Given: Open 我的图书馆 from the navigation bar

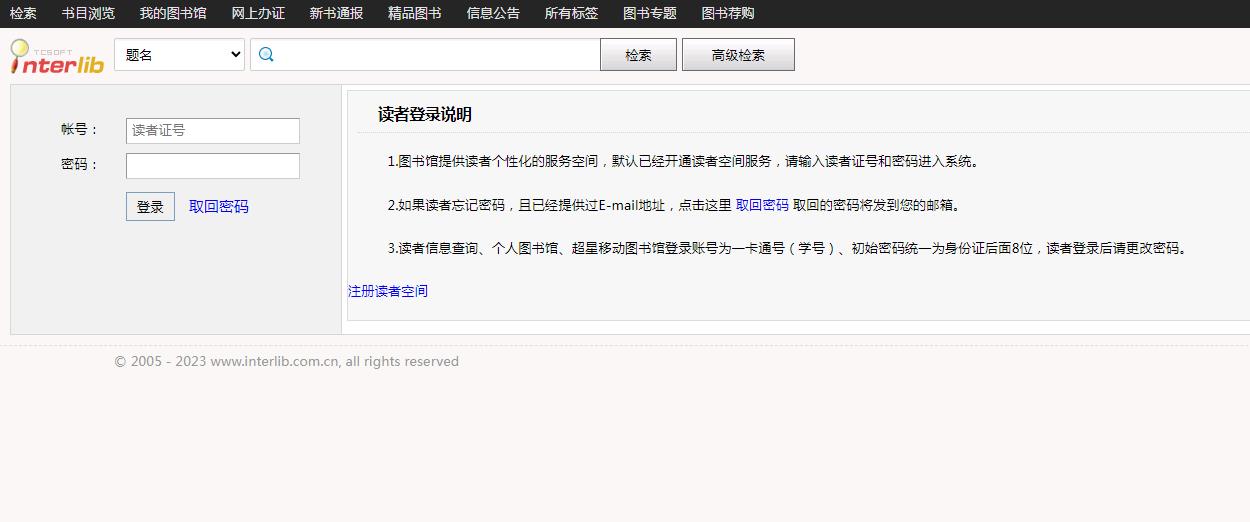Looking at the screenshot, I should click(173, 13).
